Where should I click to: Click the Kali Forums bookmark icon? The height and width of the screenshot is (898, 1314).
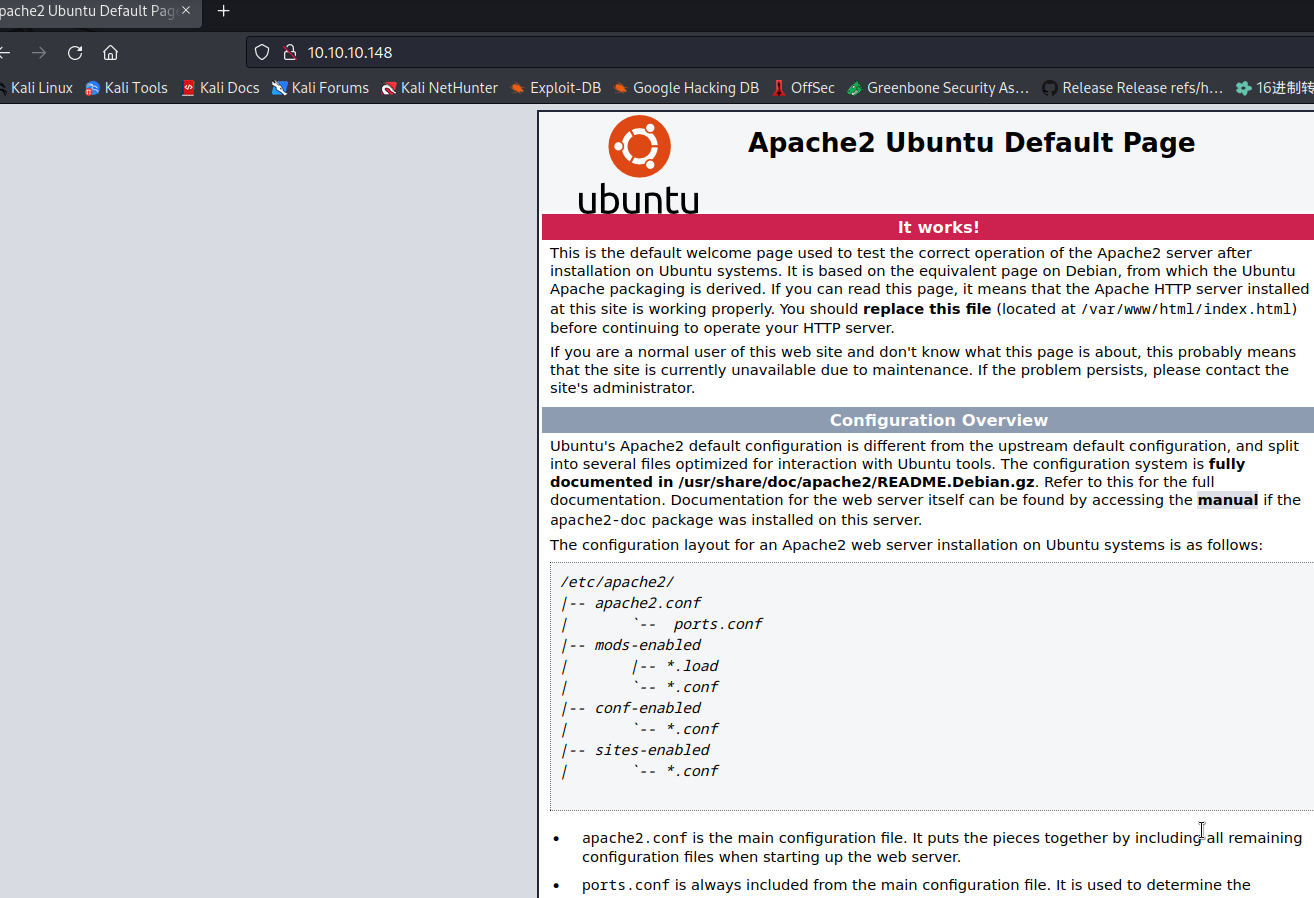[280, 88]
